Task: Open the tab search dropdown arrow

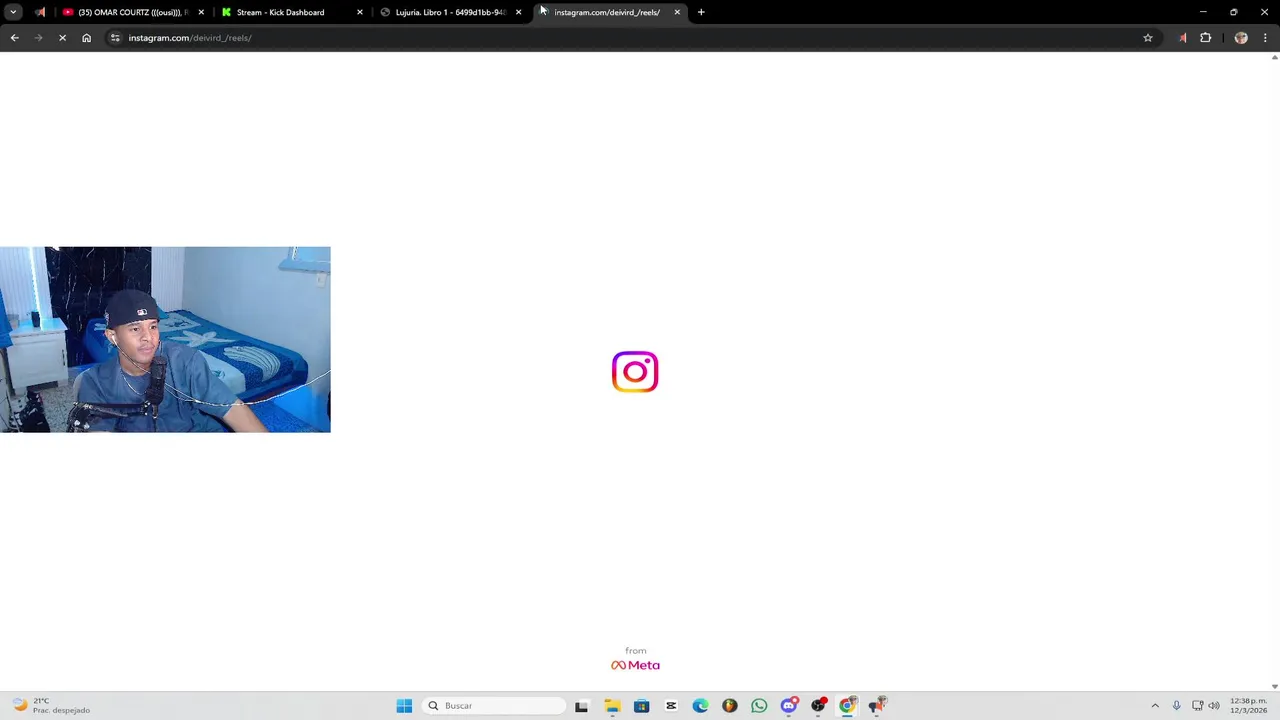Action: 13,12
